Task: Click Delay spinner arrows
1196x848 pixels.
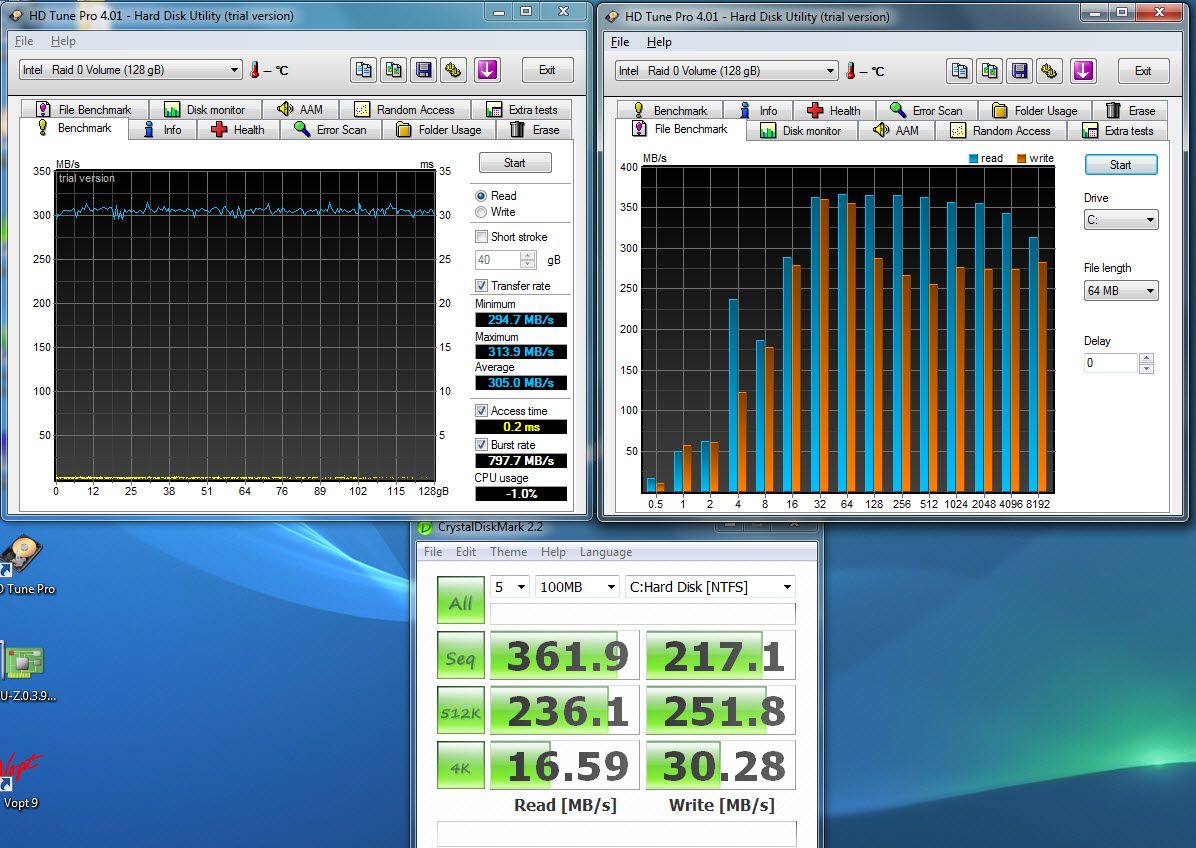Action: [x=1146, y=363]
